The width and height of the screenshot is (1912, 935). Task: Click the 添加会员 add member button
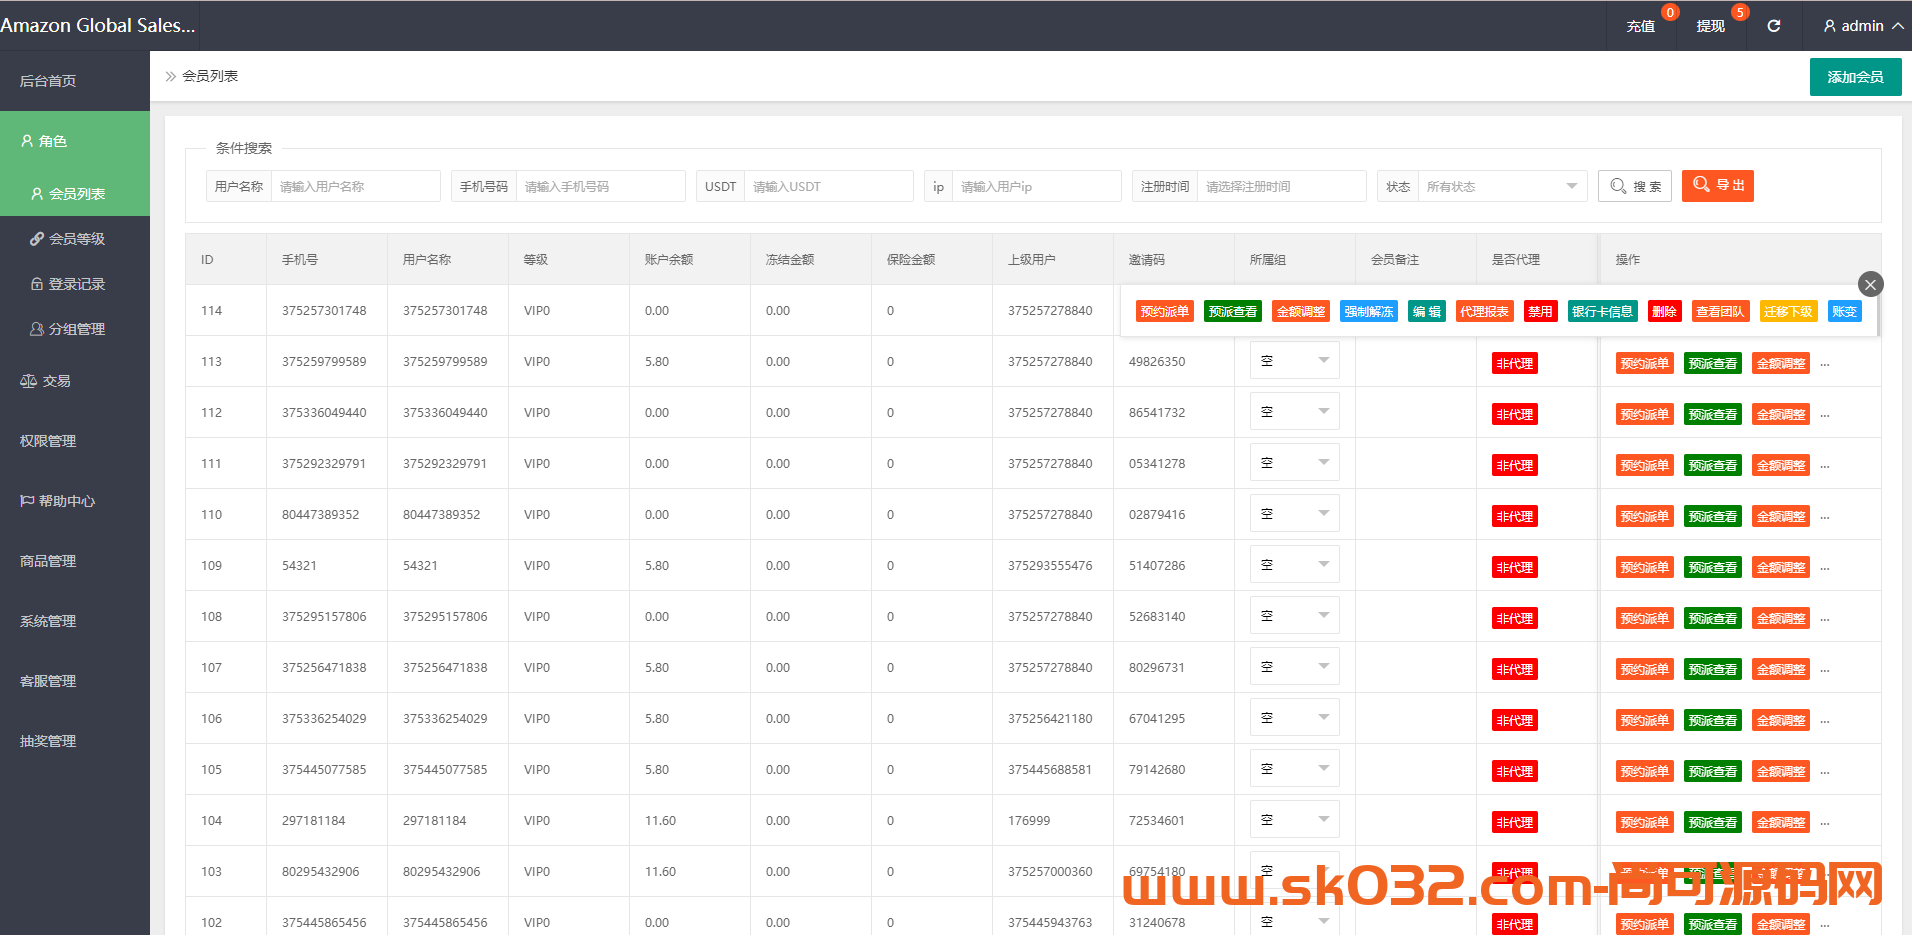(x=1855, y=77)
